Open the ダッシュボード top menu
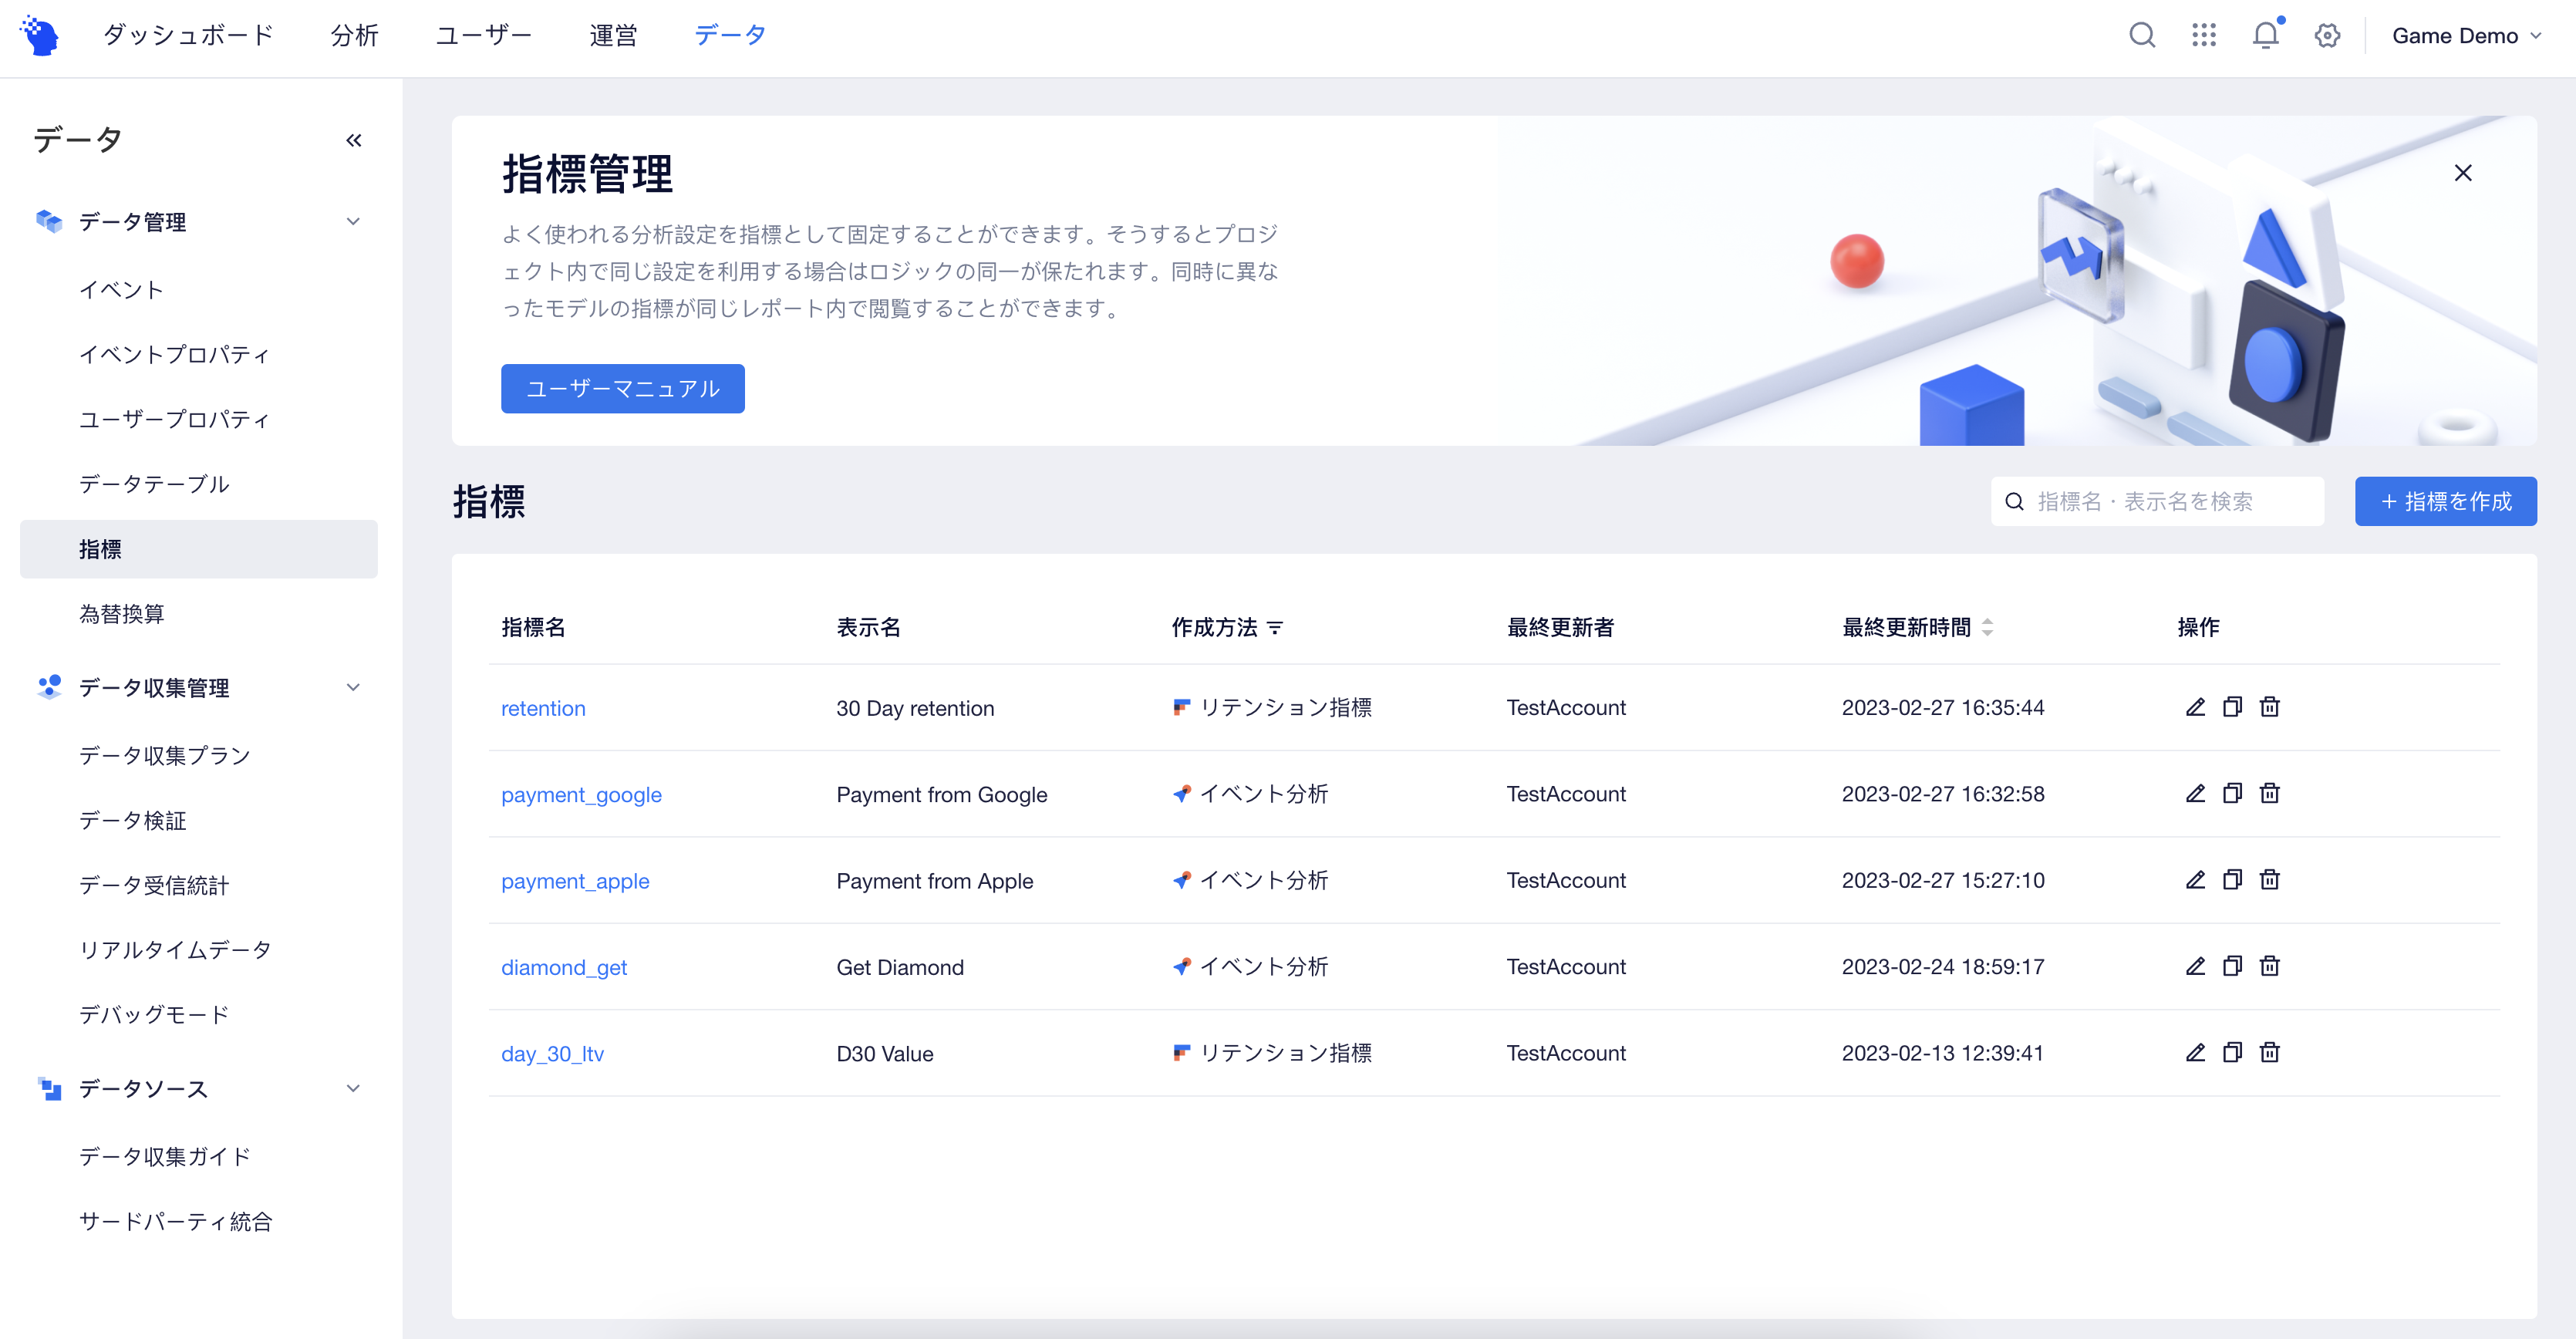 188,36
